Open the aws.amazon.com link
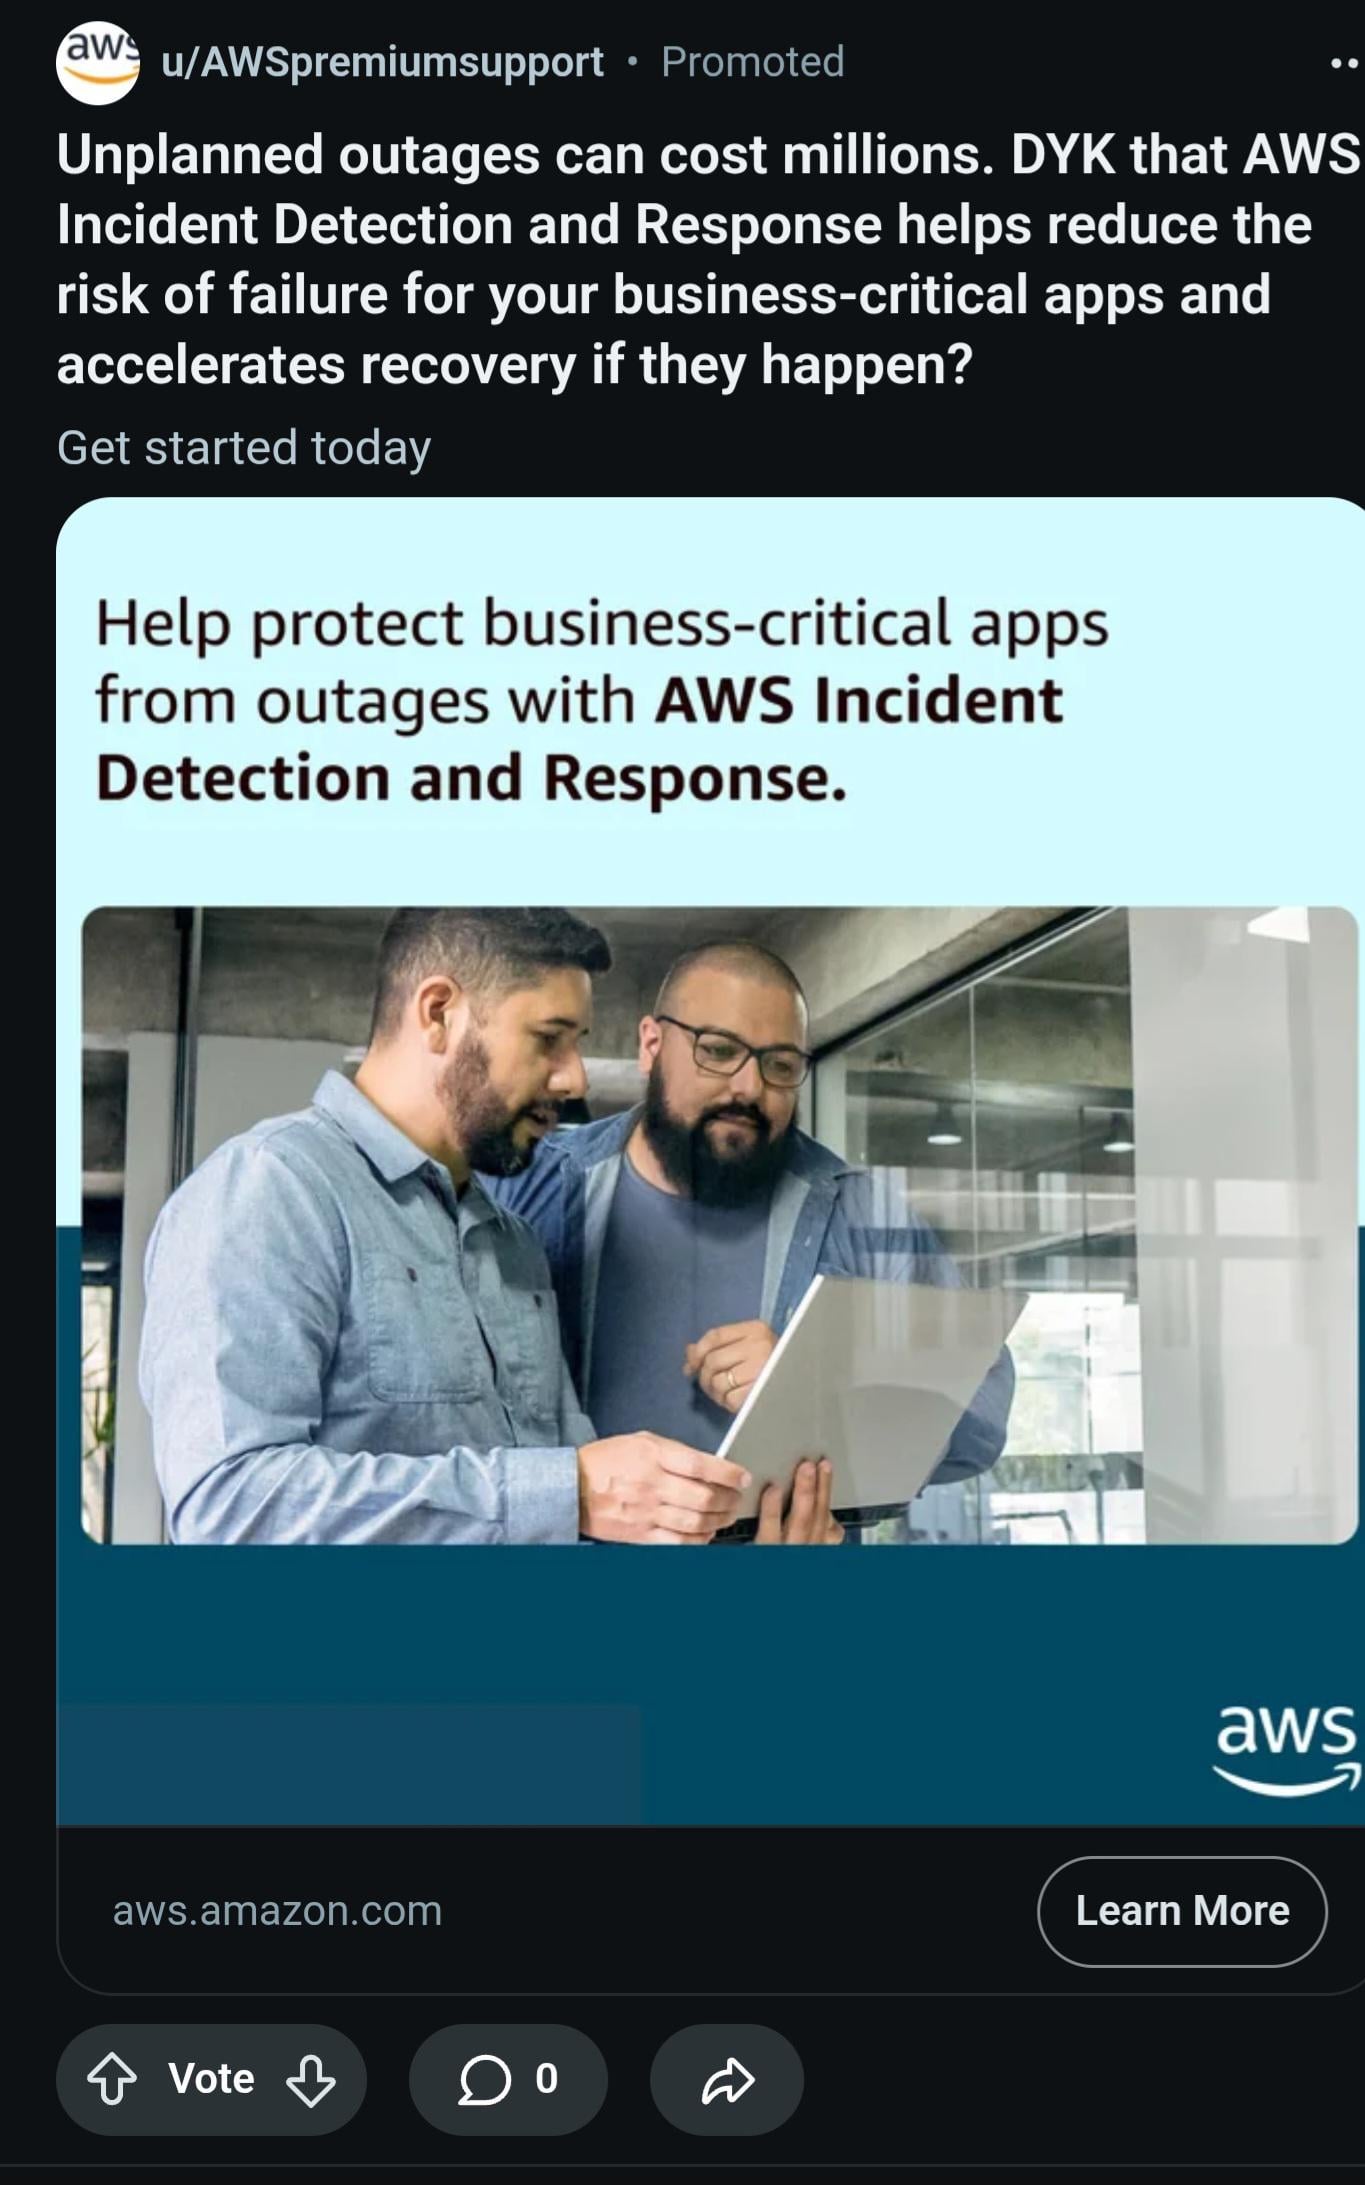Screen dimensions: 1365x2185 pos(277,1911)
